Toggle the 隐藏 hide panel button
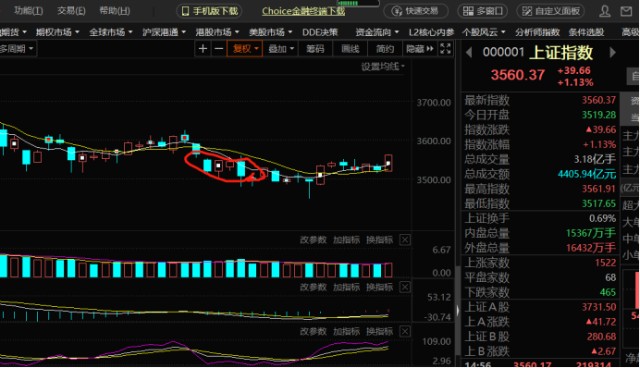The image size is (640, 368). 420,49
